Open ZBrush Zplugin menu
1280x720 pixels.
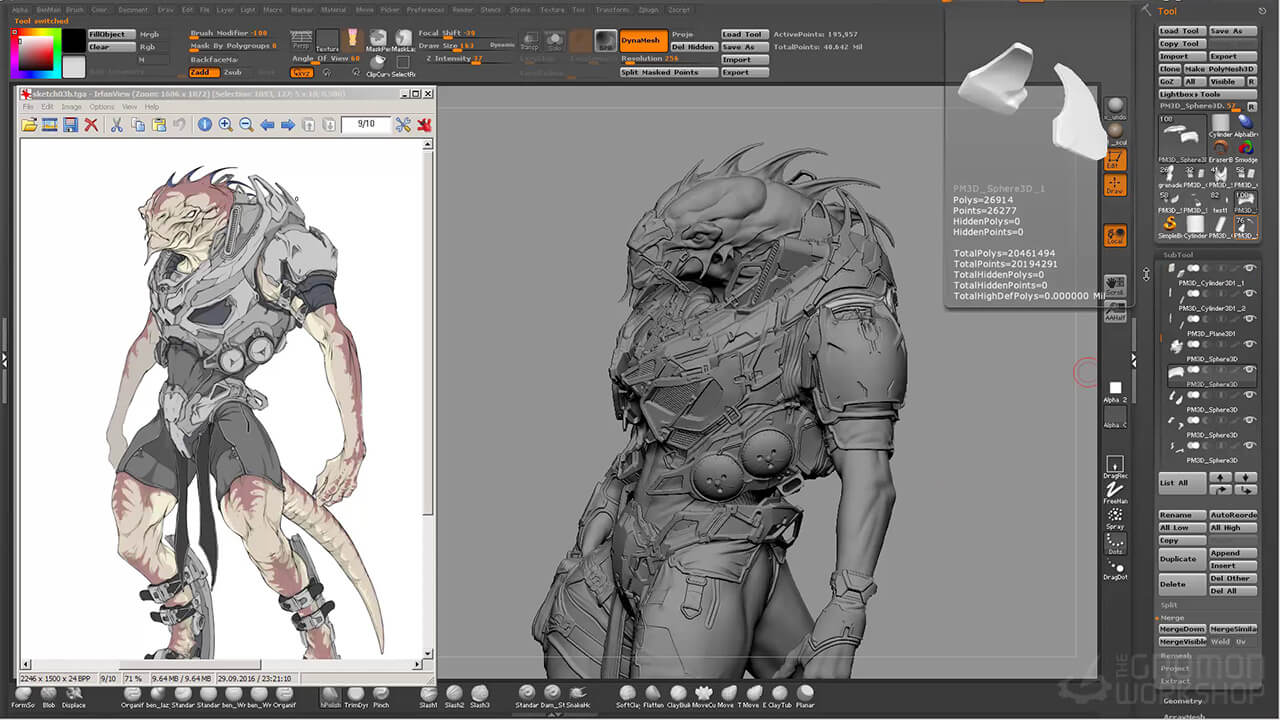click(x=648, y=10)
